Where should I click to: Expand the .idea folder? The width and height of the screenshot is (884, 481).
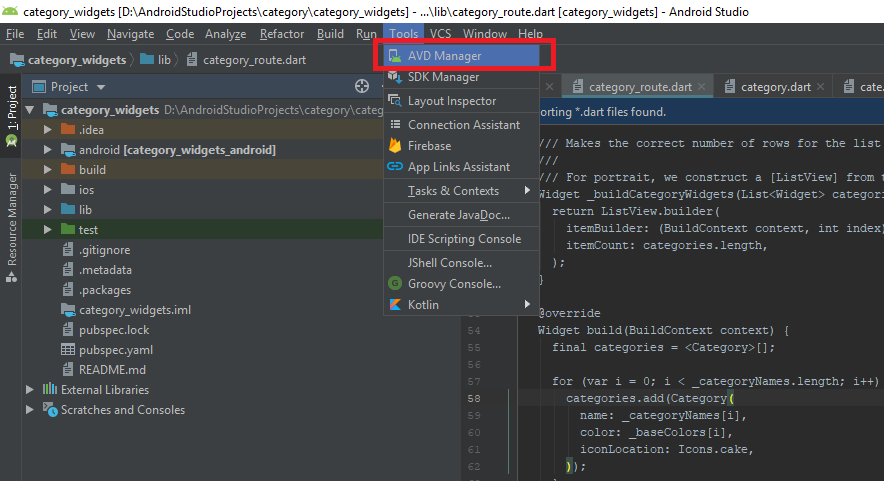(47, 130)
